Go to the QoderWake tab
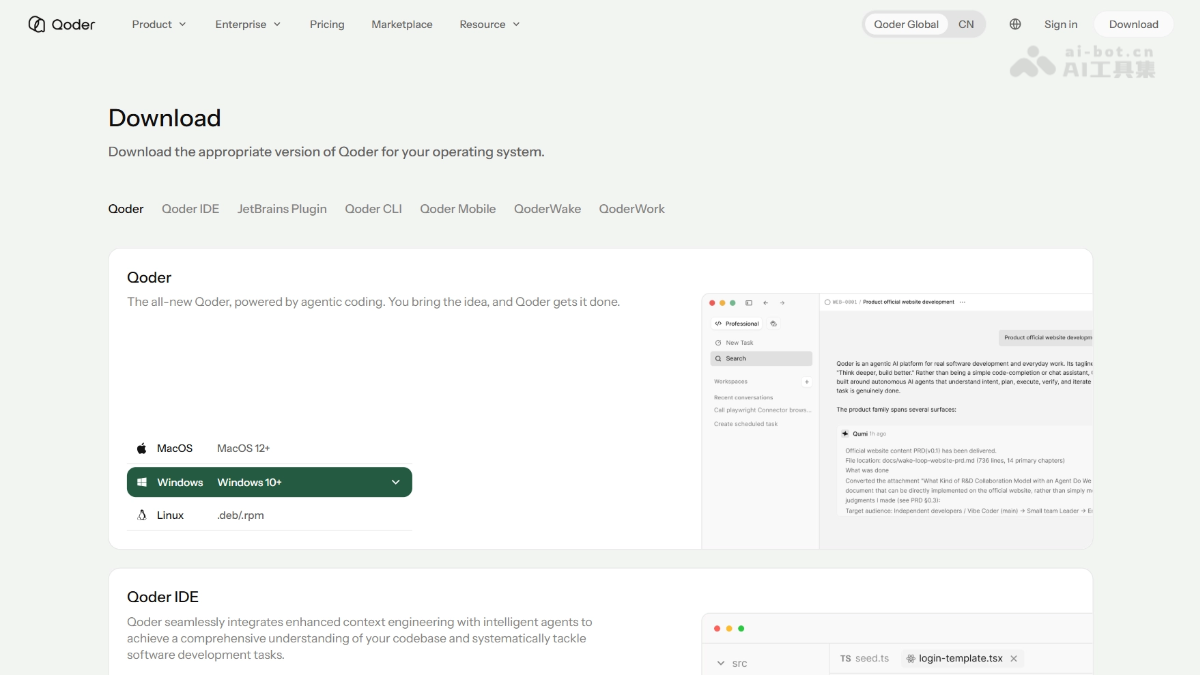 (547, 209)
